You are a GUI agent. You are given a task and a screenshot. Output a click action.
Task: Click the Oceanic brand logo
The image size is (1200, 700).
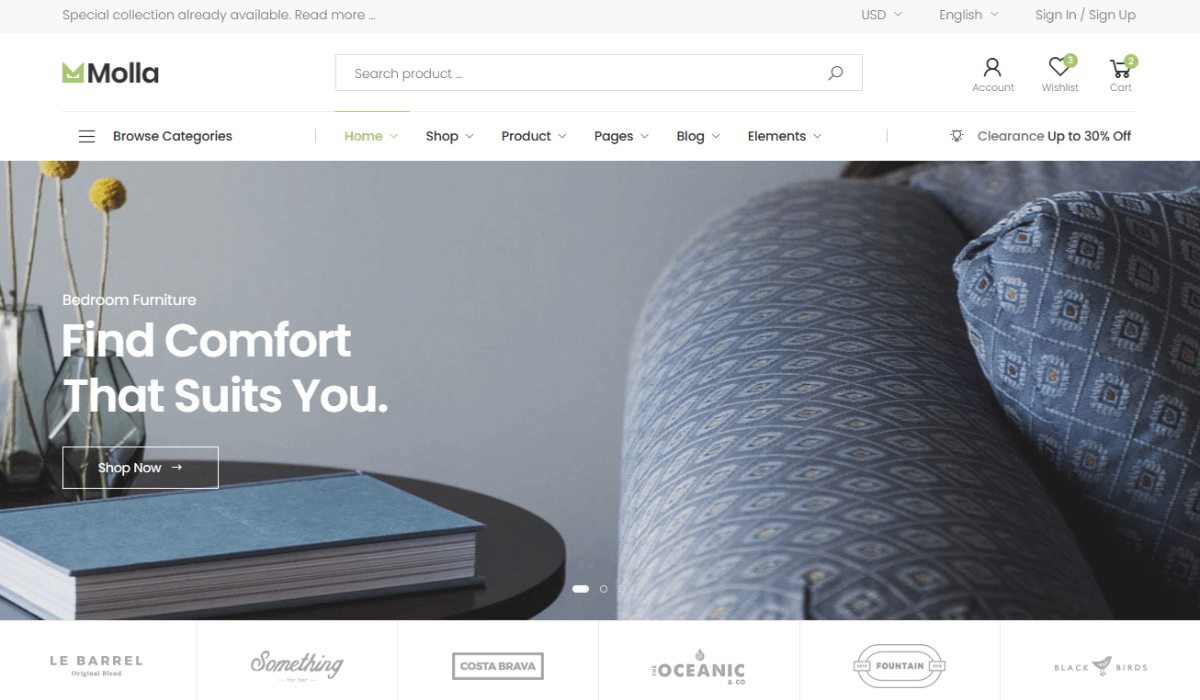698,668
